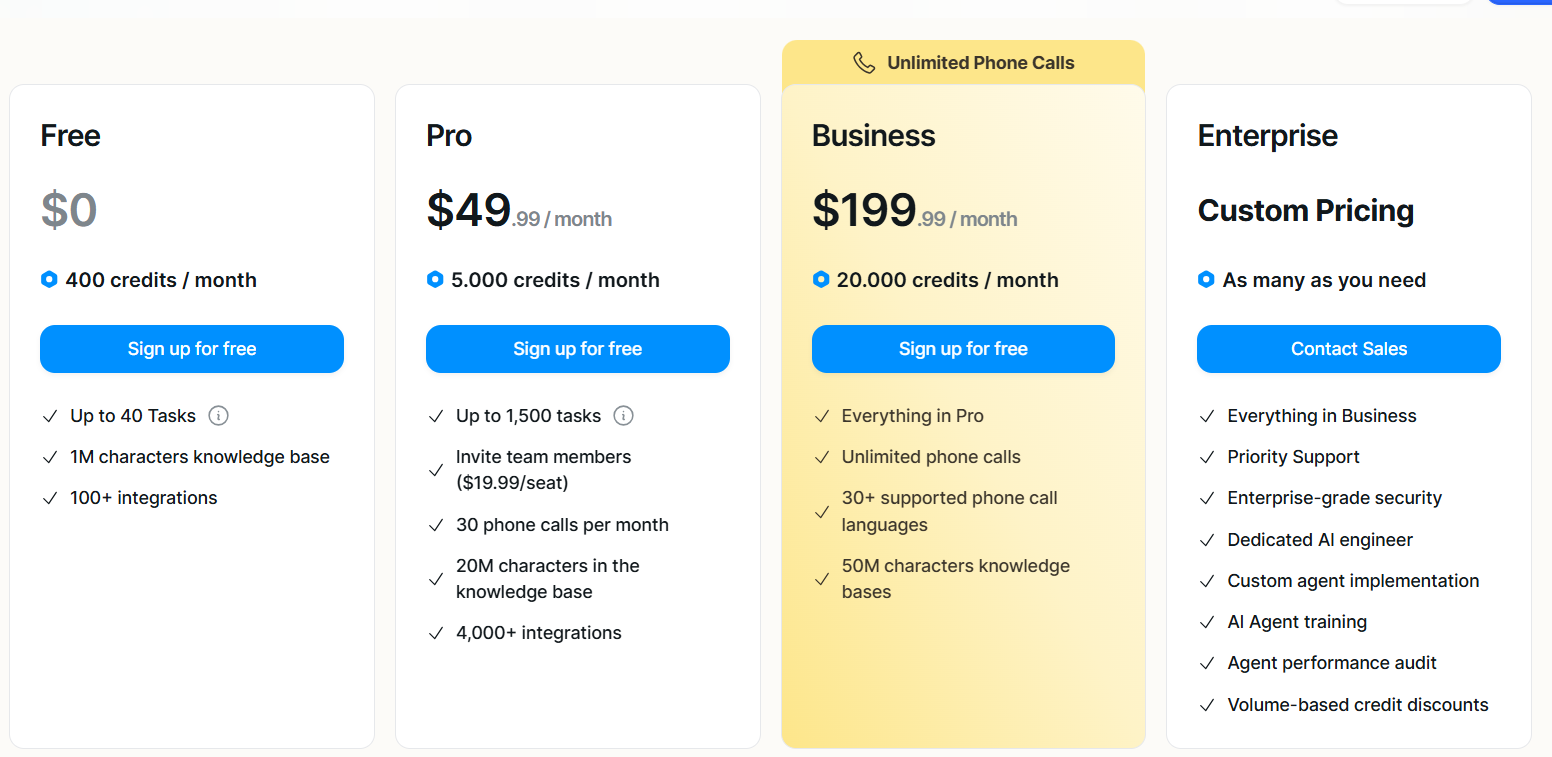The height and width of the screenshot is (757, 1552).
Task: Click the hexagon icon beside As many as you need
Action: 1206,280
